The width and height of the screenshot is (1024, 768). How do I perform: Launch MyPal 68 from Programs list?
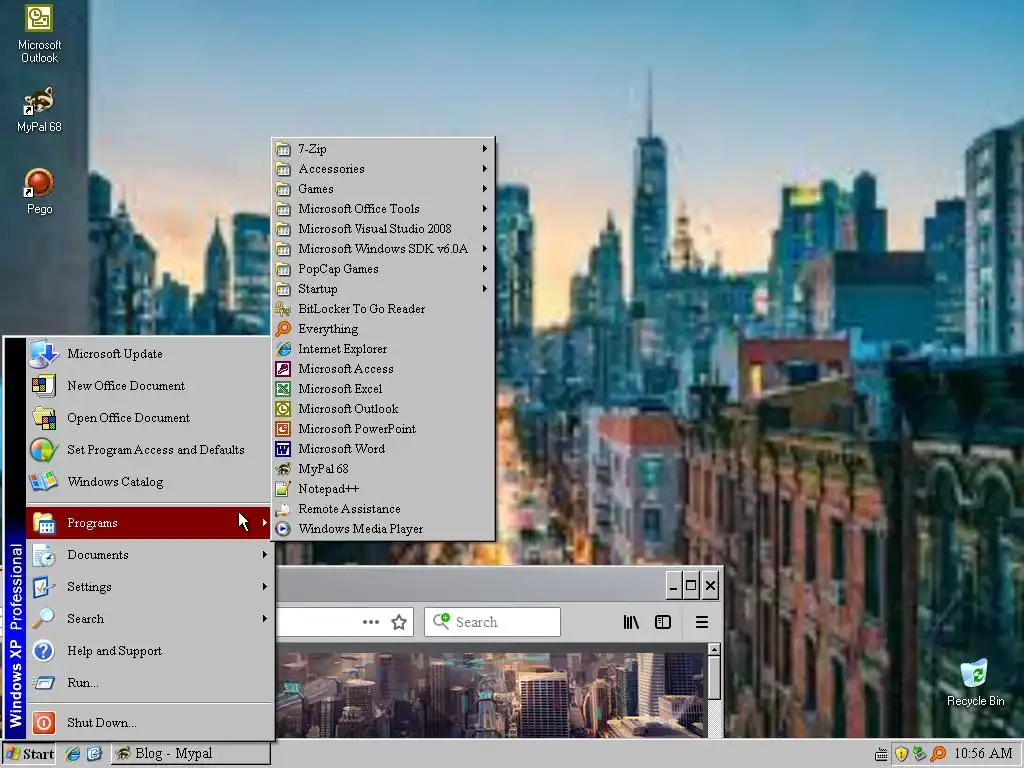point(383,469)
